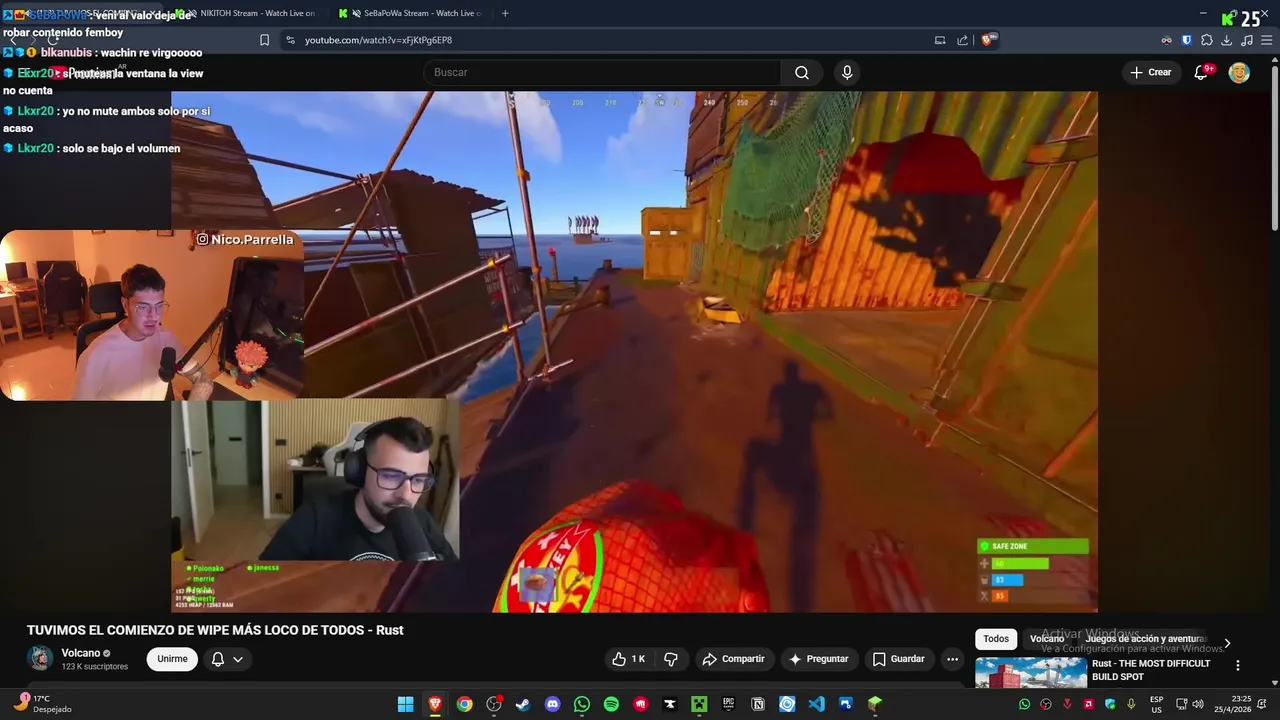Open the Volcano channel name link
The width and height of the screenshot is (1280, 720).
(x=81, y=653)
